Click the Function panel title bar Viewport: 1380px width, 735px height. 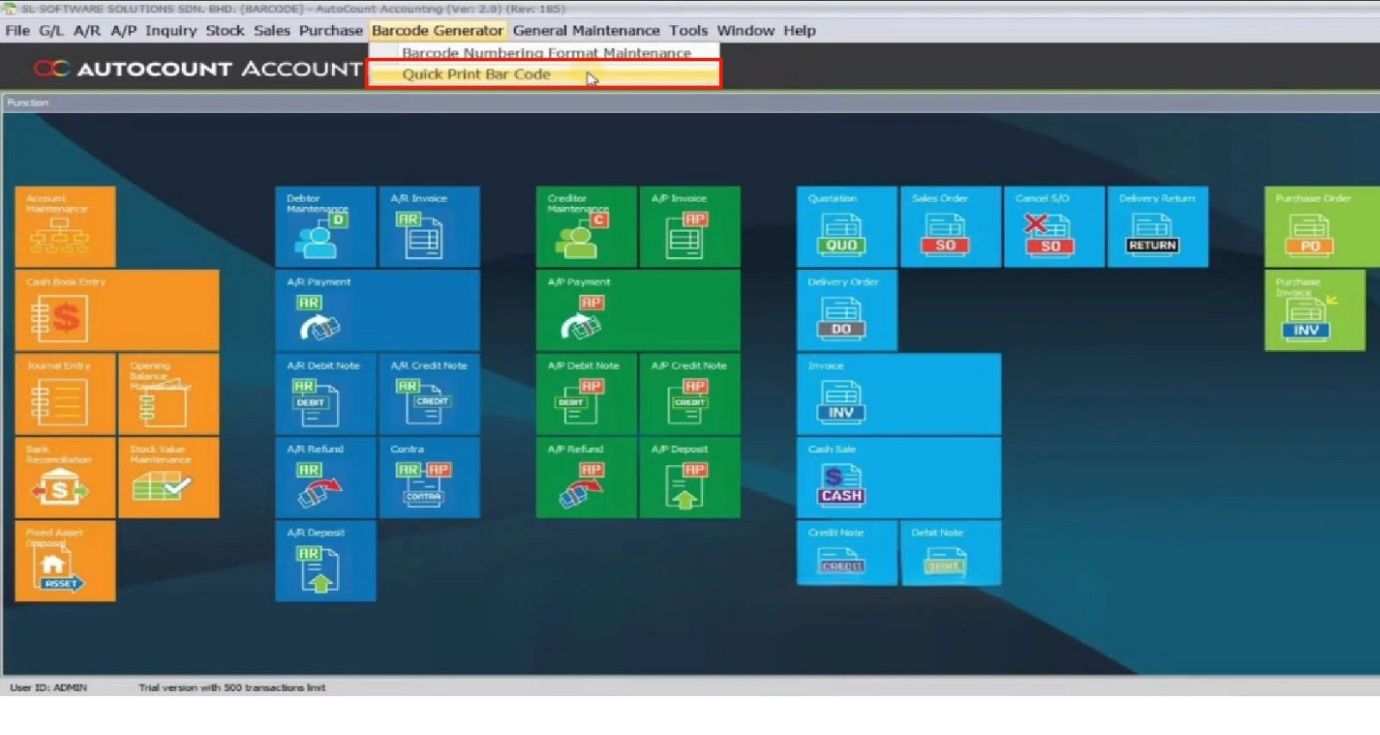click(690, 102)
